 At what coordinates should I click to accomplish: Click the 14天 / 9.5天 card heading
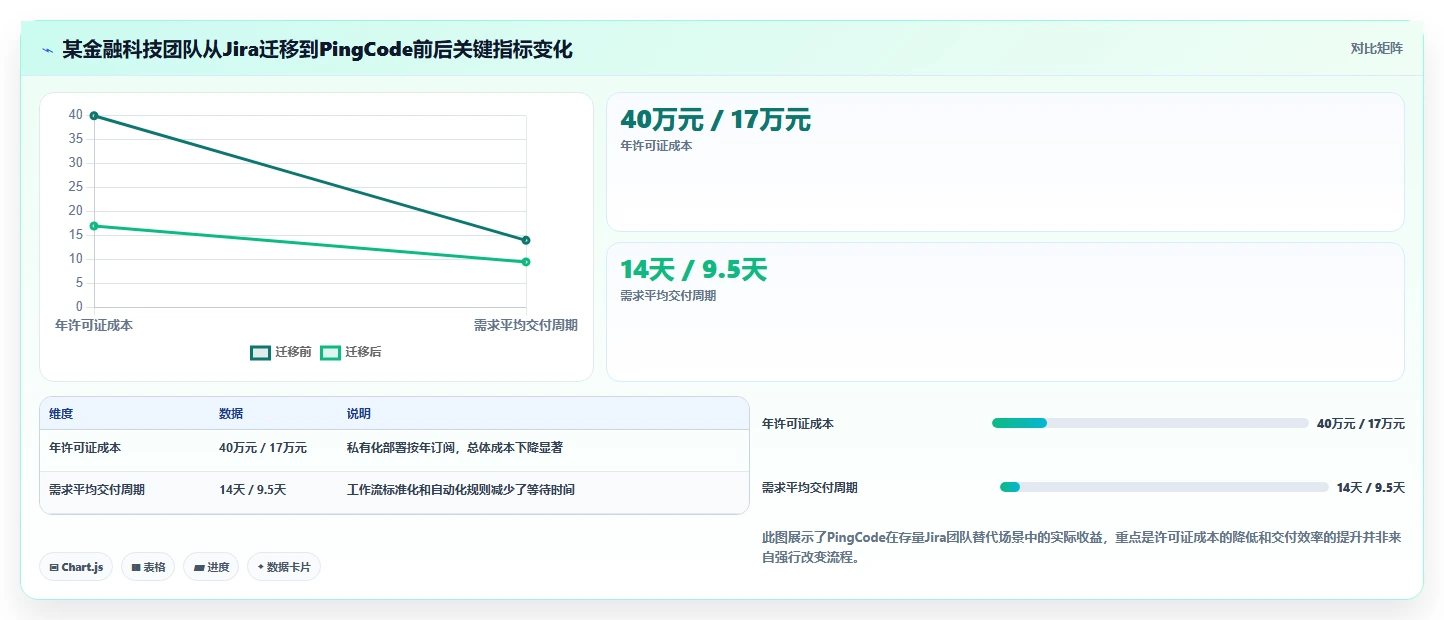point(693,270)
